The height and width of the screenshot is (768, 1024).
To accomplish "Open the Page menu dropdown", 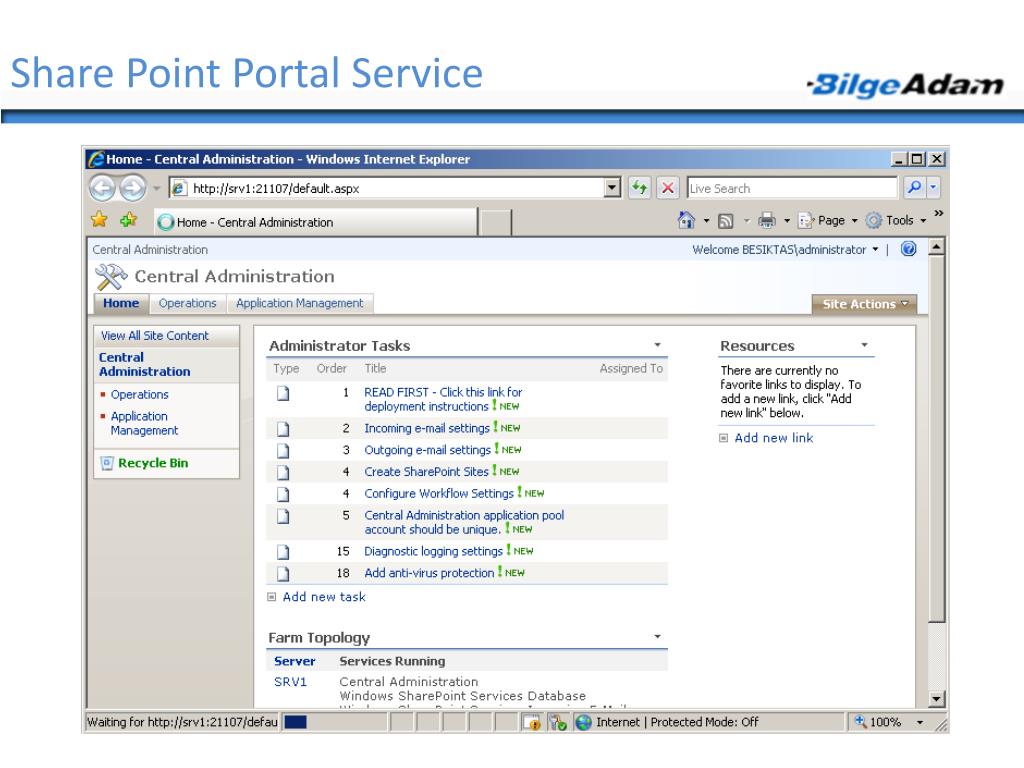I will point(854,221).
